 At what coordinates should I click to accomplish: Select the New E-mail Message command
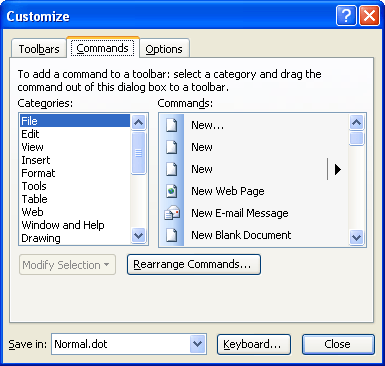[254, 213]
